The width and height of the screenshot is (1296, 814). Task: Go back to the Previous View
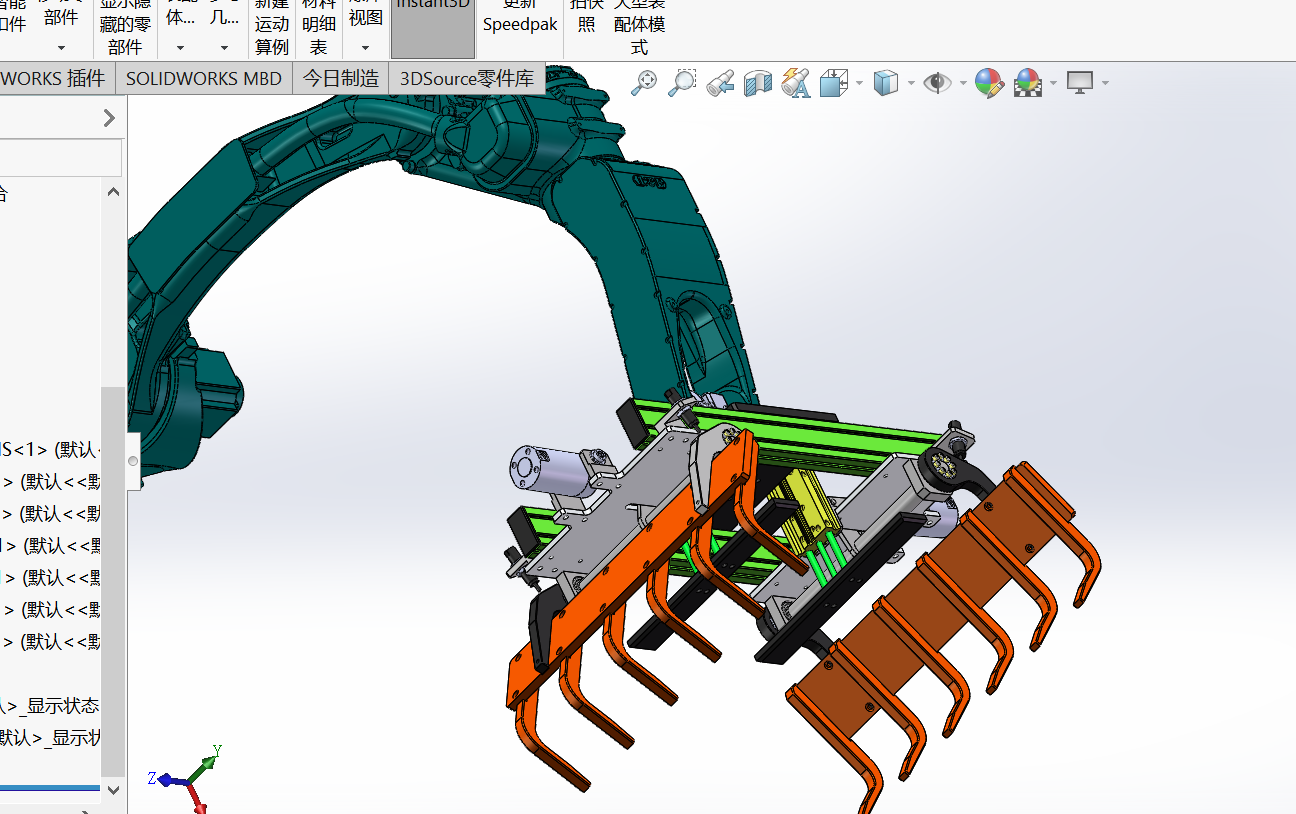tap(720, 82)
